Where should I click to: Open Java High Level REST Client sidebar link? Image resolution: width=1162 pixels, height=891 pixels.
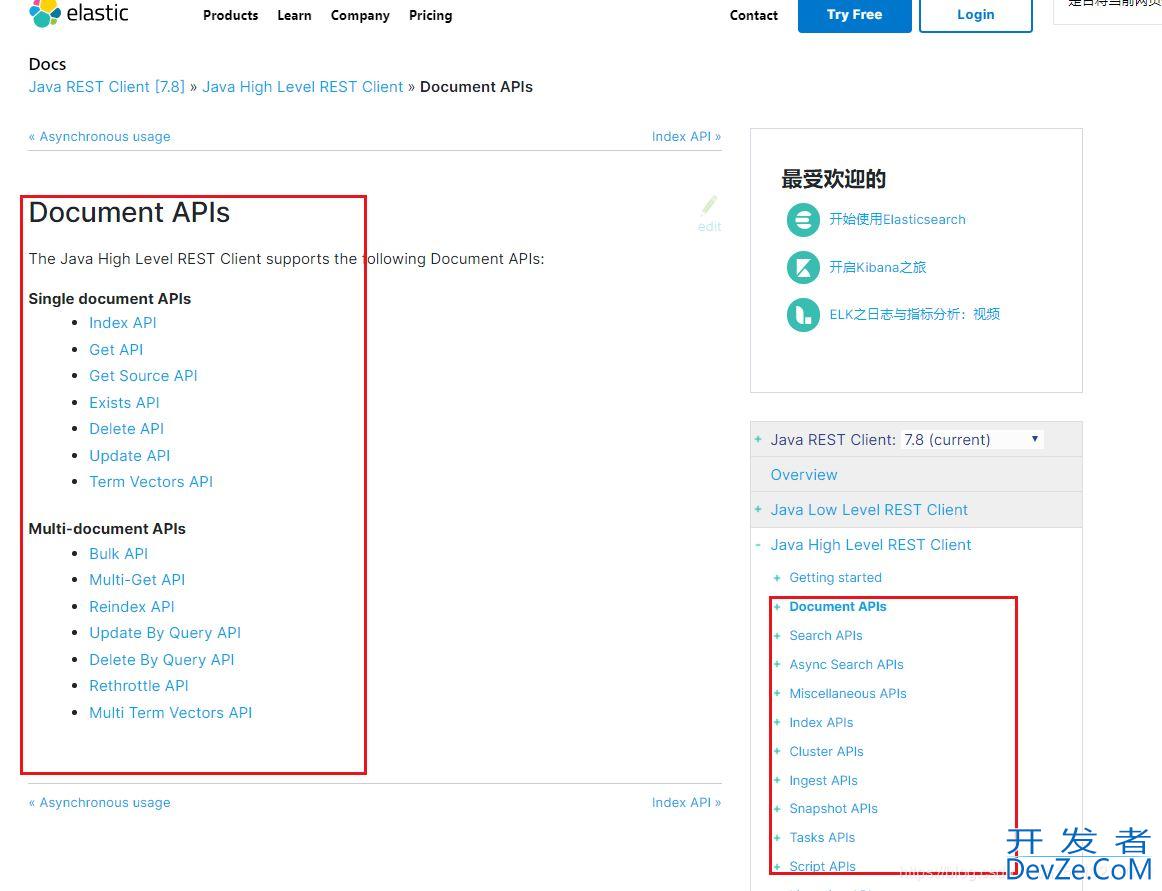point(871,545)
